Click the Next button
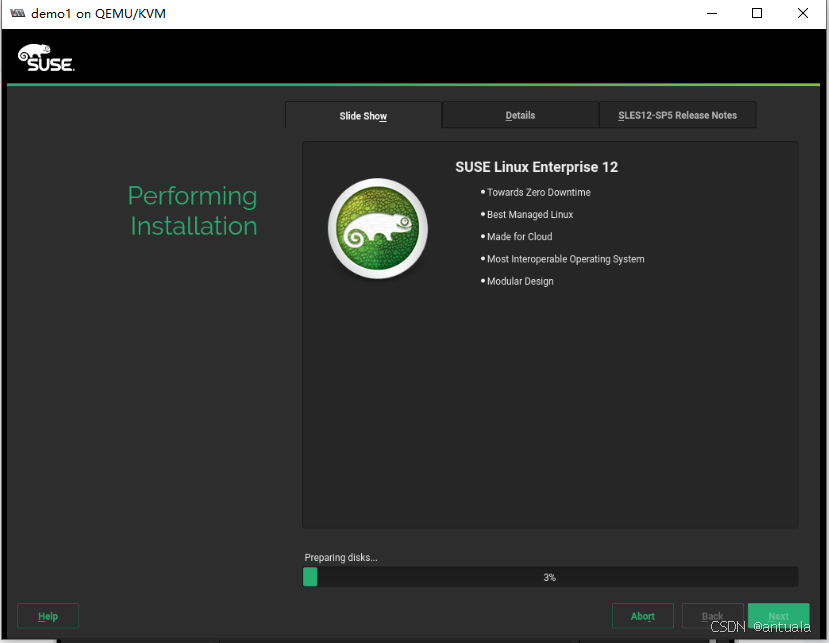The width and height of the screenshot is (829, 643). click(778, 616)
